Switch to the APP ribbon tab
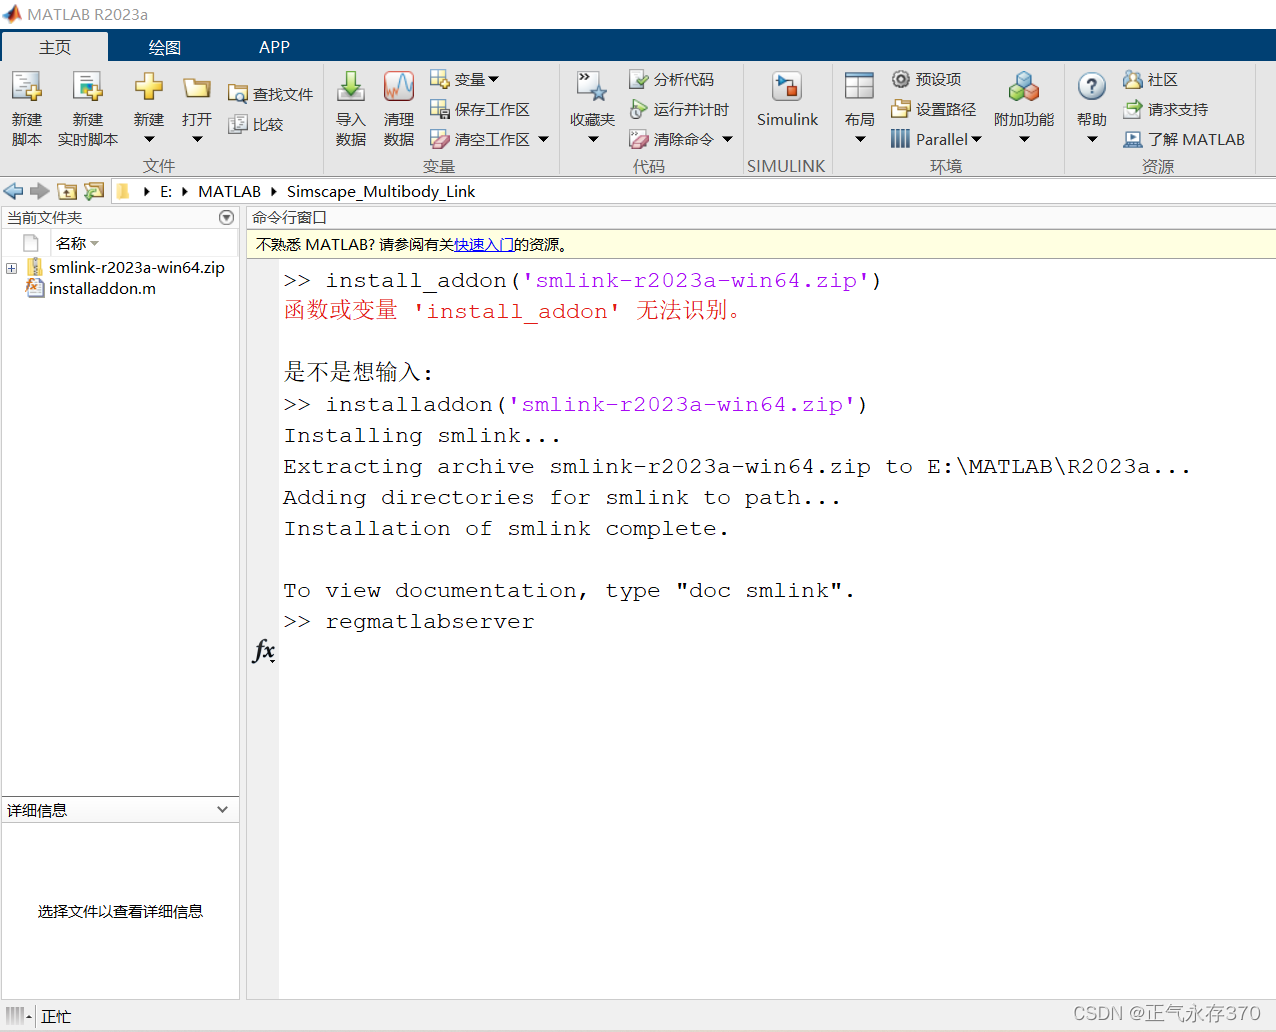Screen dimensions: 1276x1032 click(274, 46)
